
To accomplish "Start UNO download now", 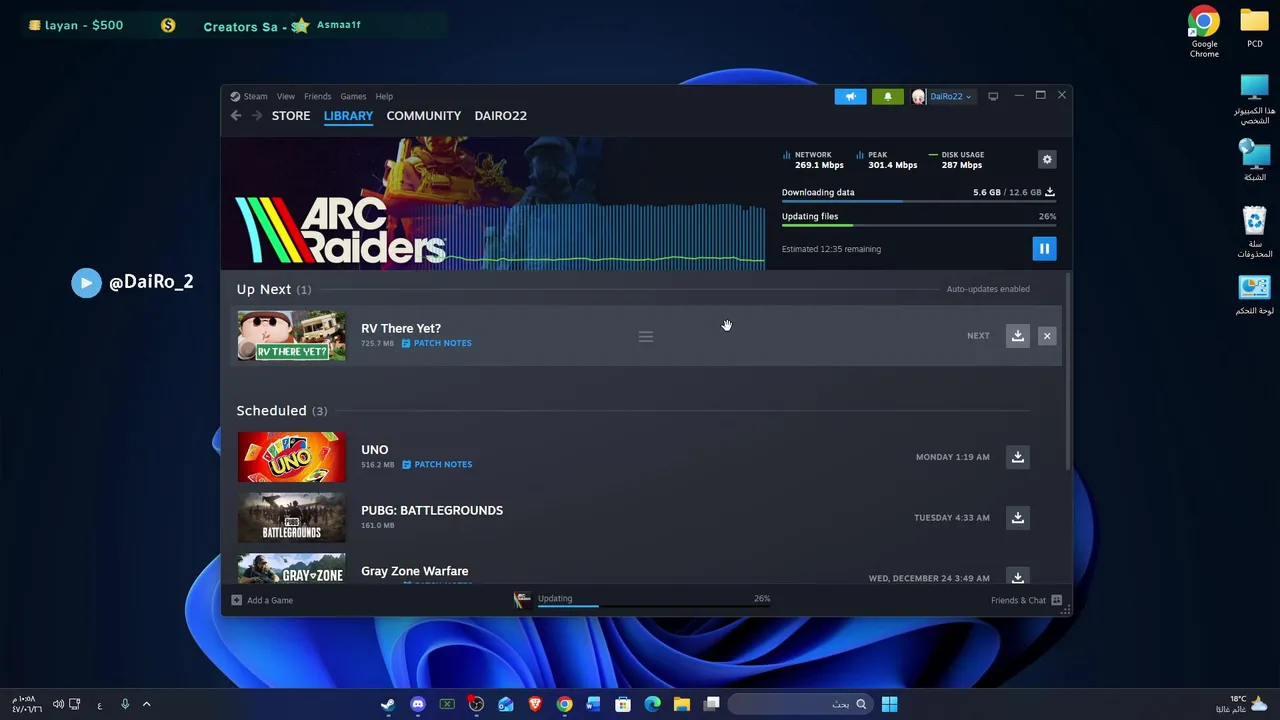I will tap(1017, 457).
